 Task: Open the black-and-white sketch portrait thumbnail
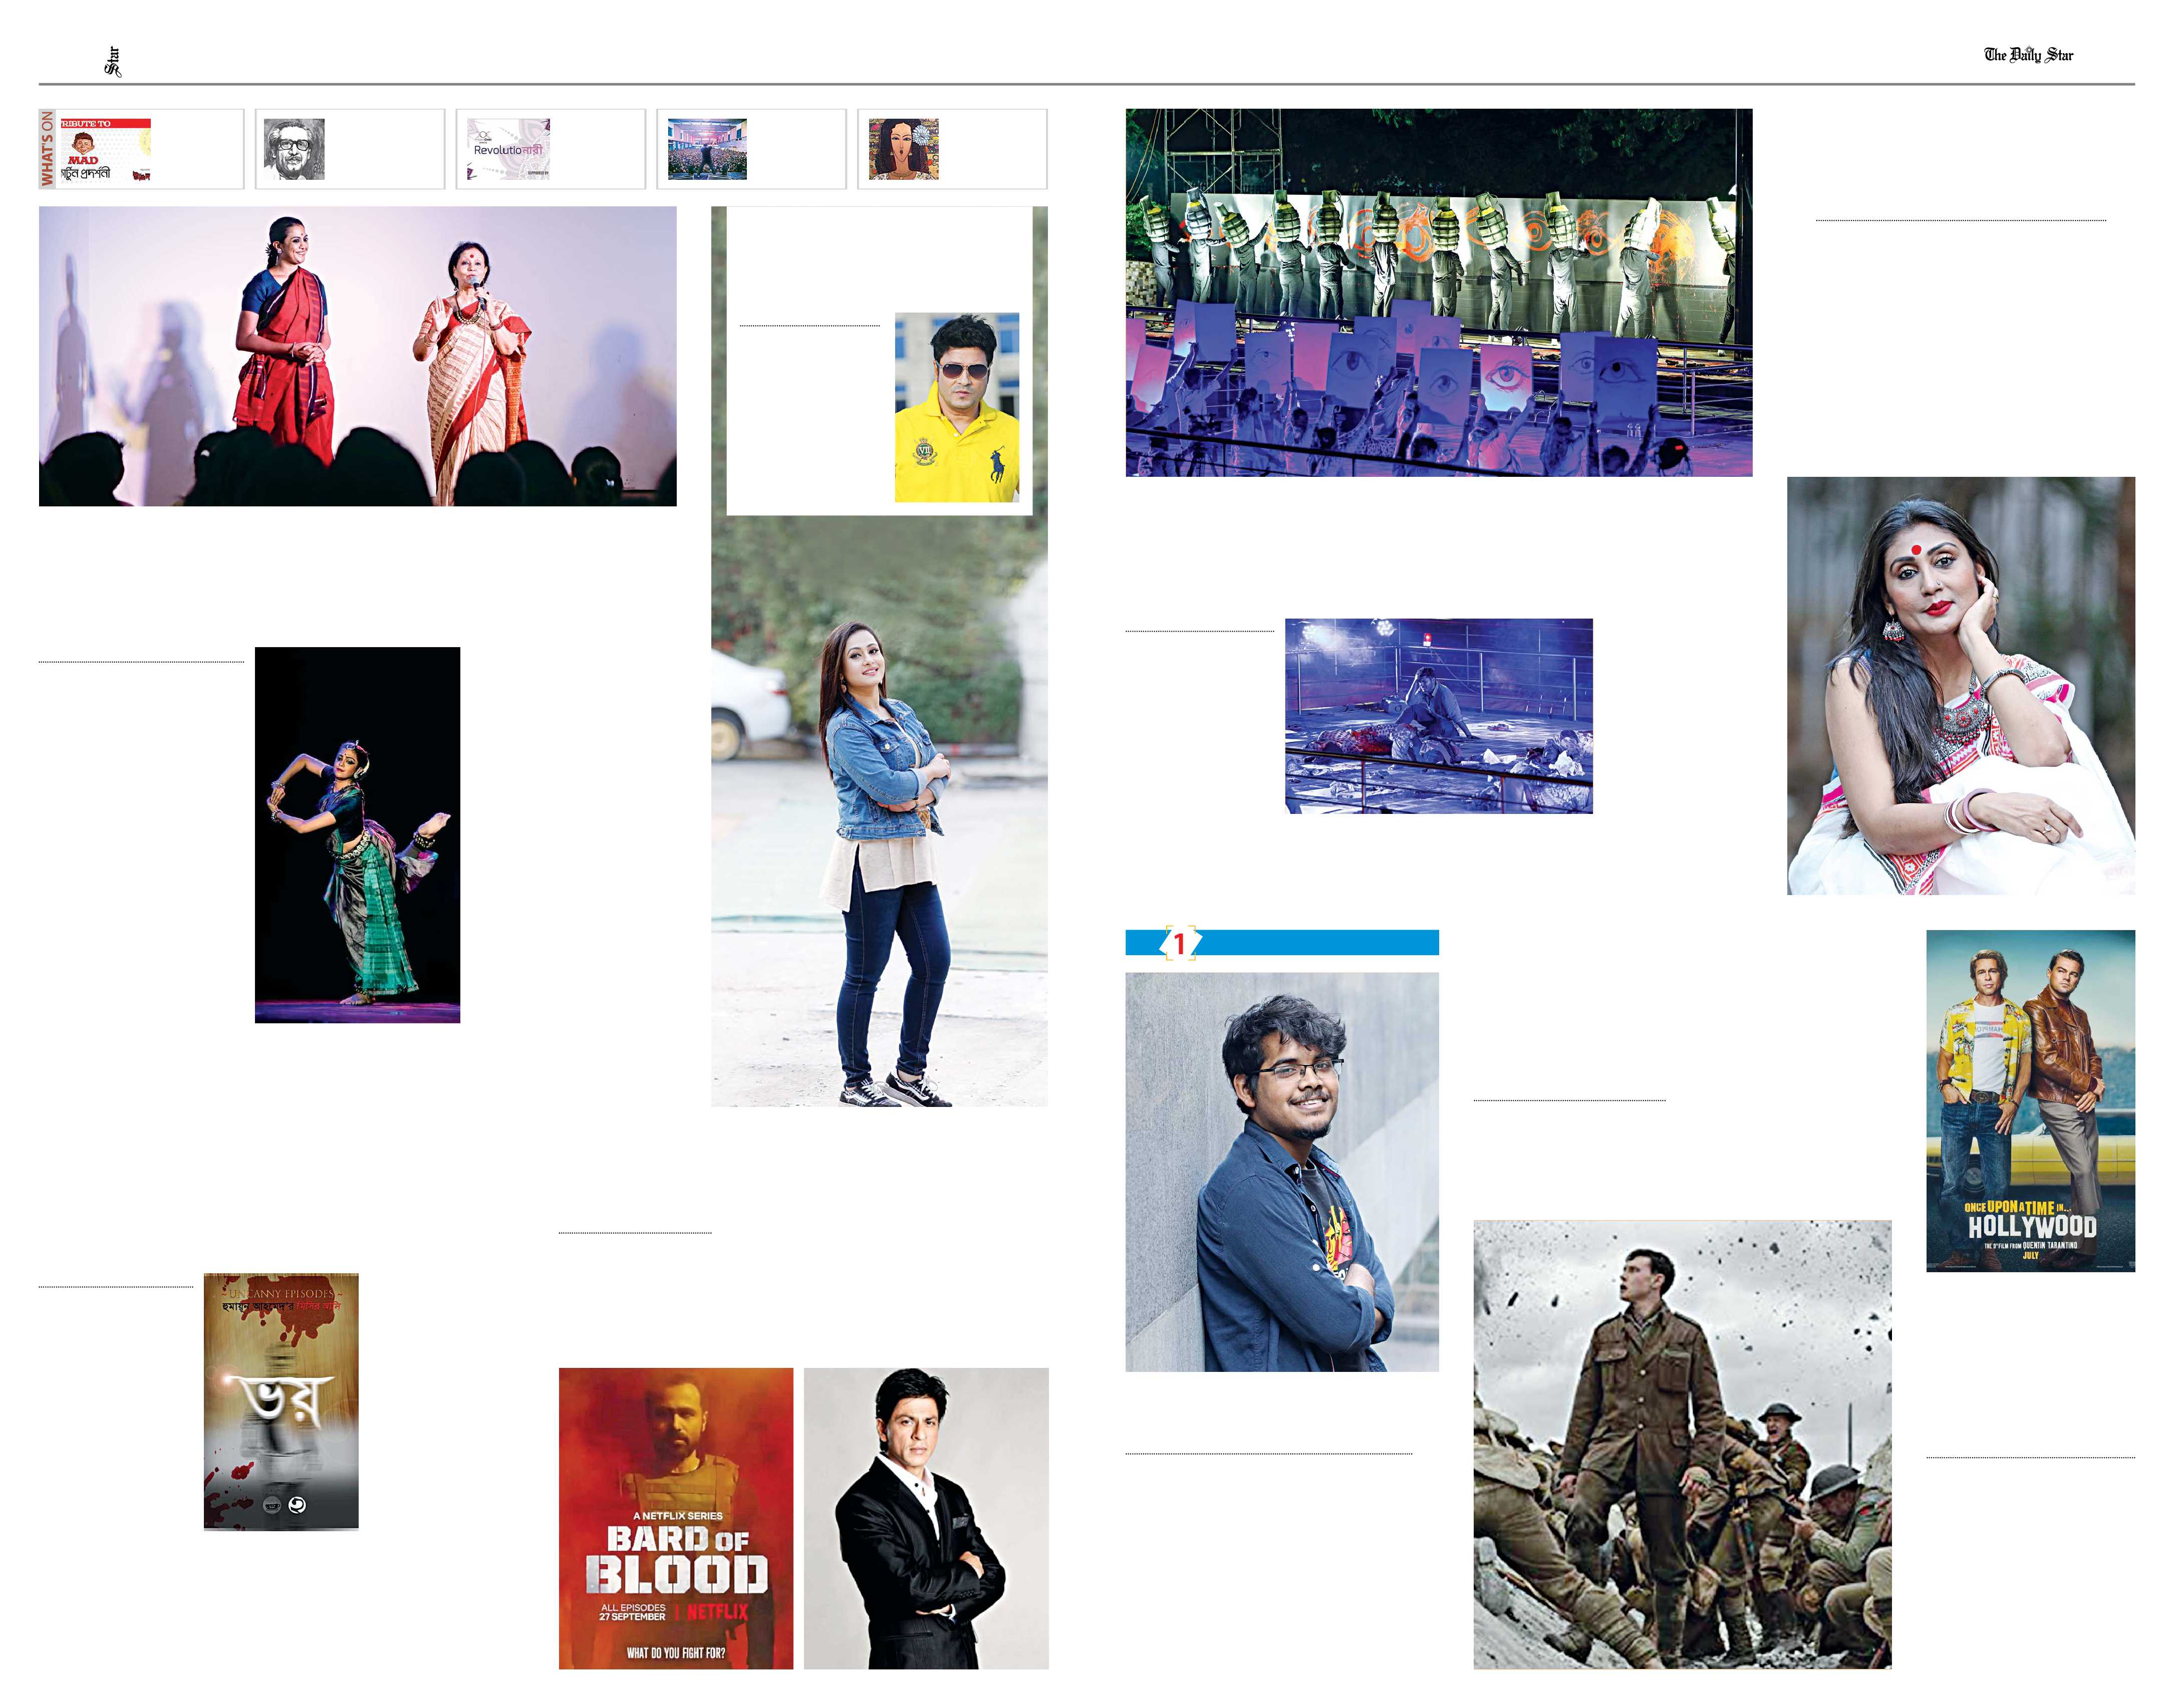294,149
